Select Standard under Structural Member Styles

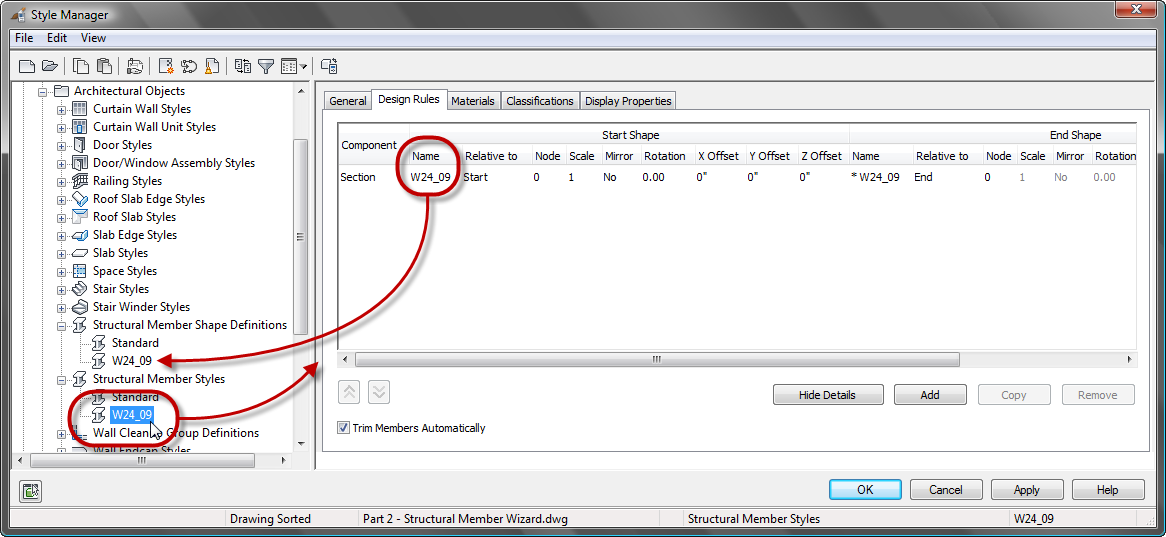(135, 397)
